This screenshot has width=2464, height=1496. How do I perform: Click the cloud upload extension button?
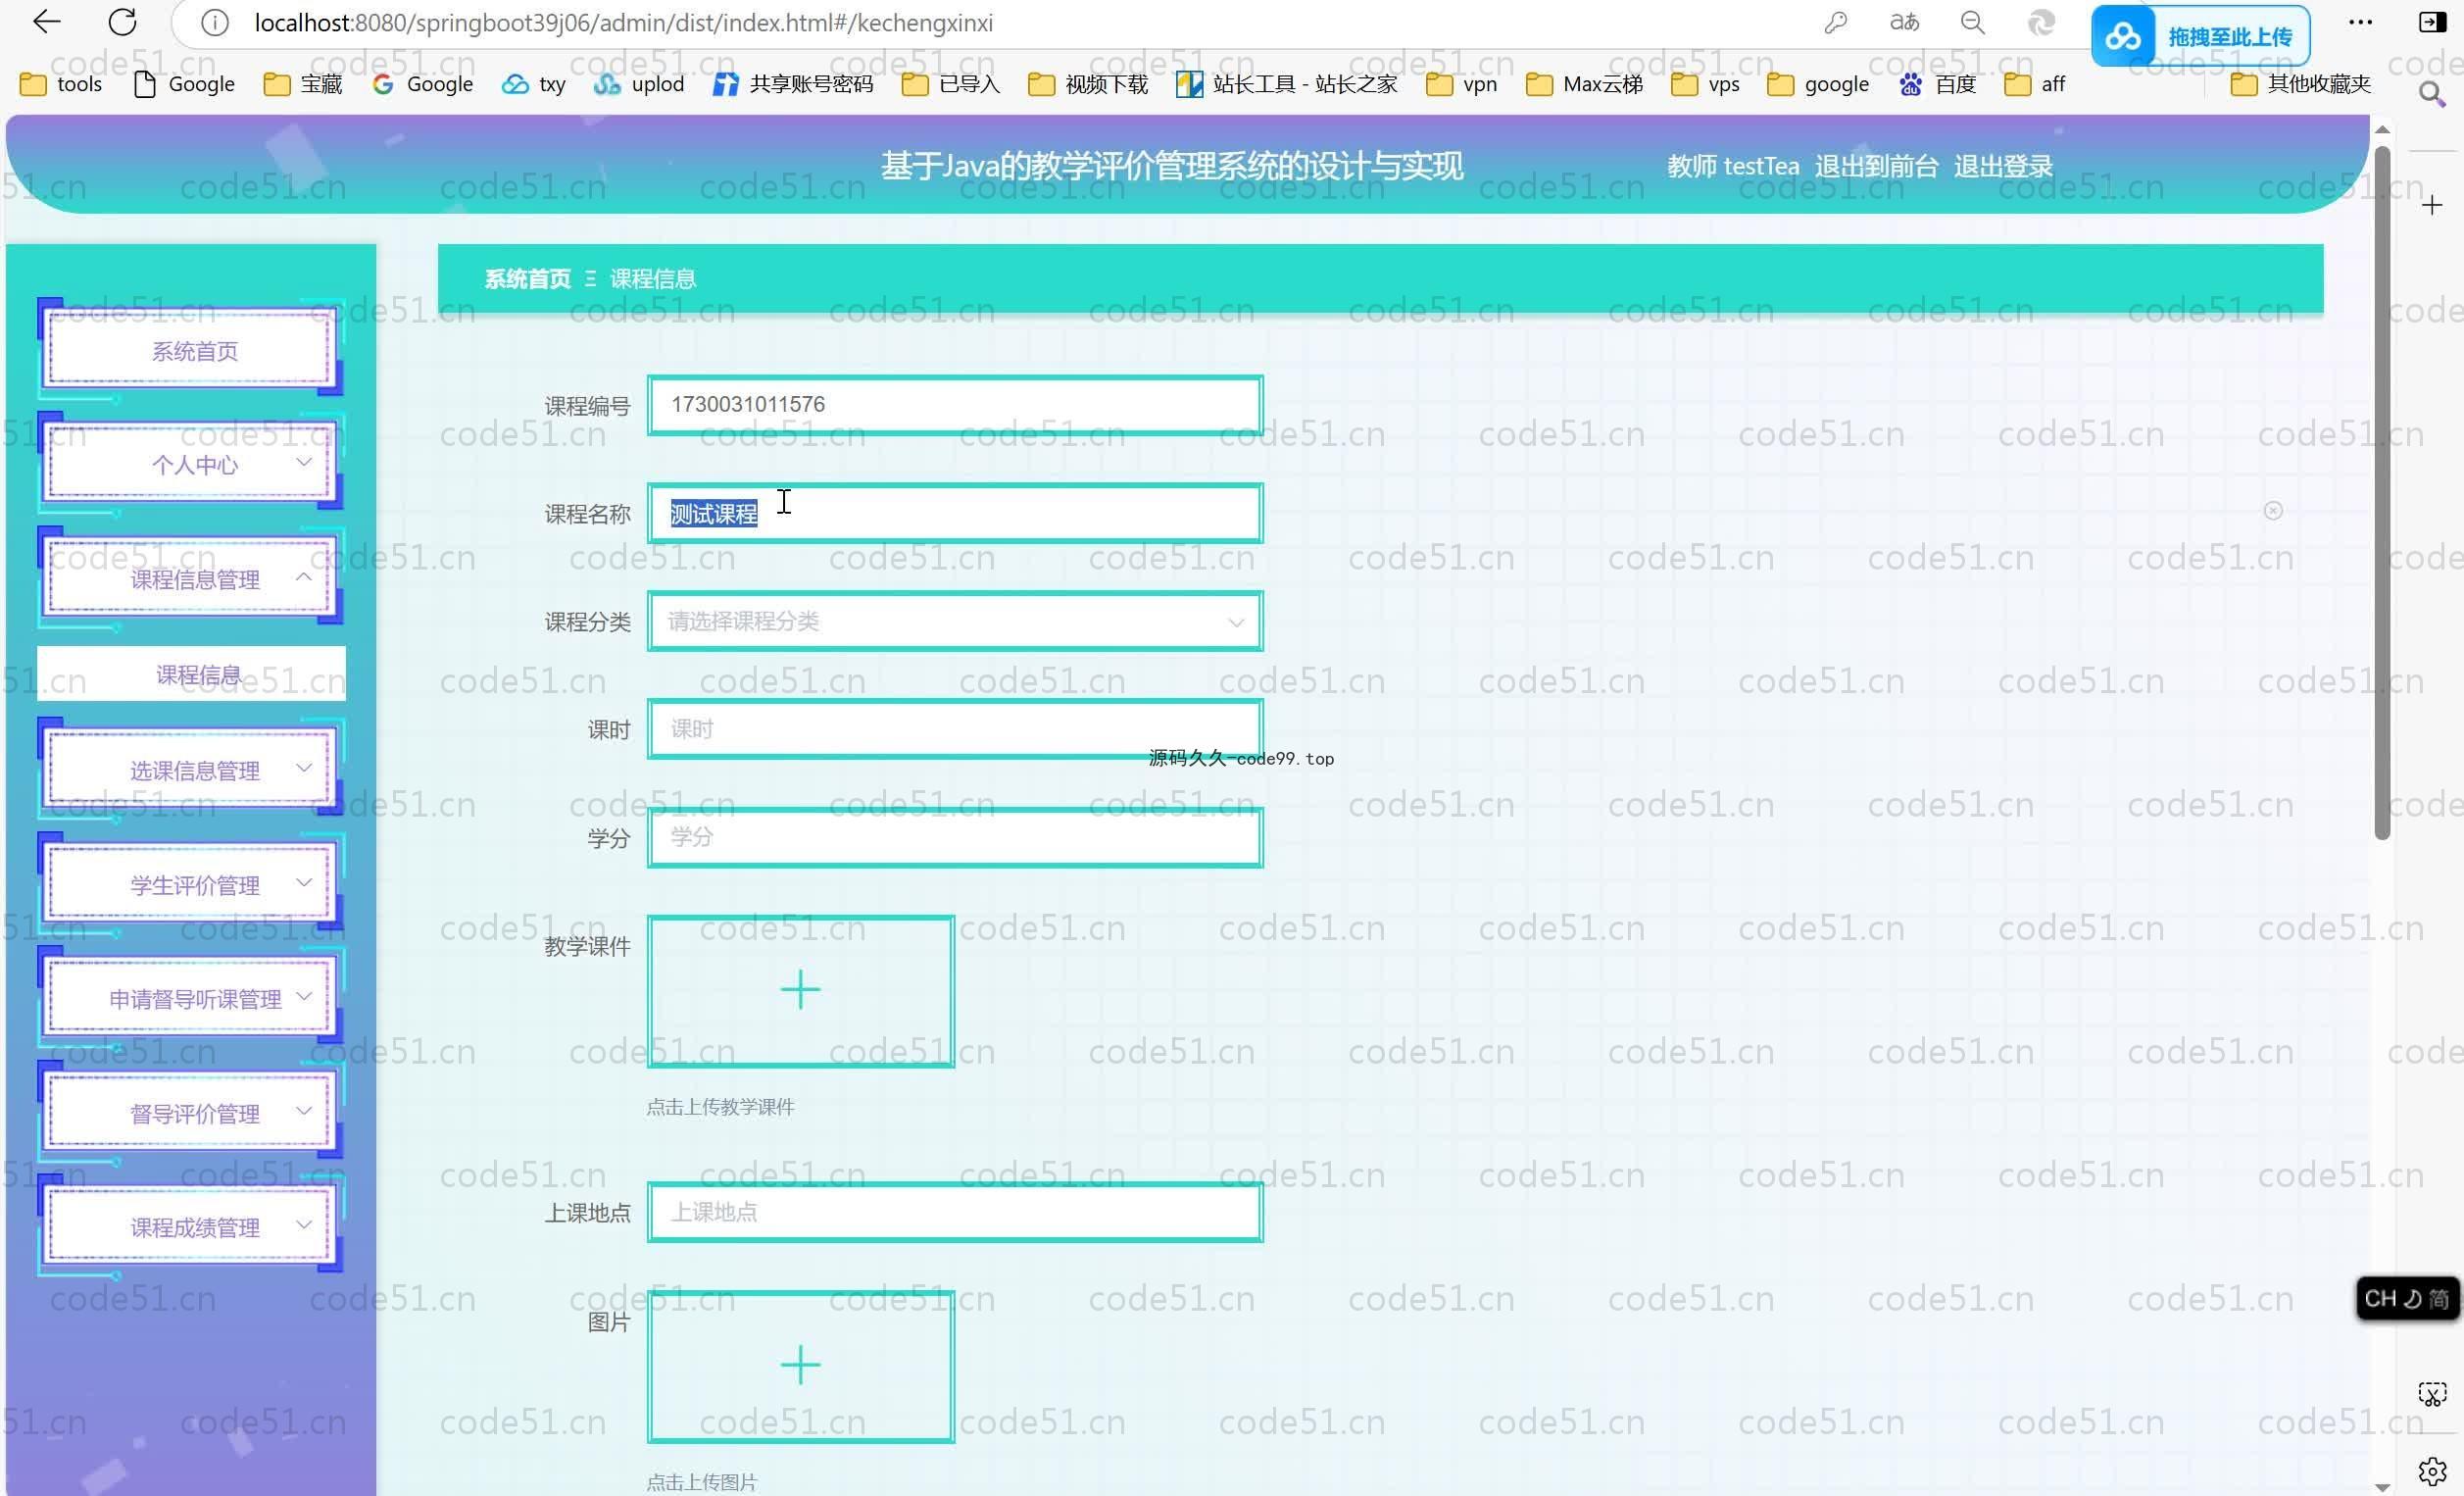click(2200, 36)
